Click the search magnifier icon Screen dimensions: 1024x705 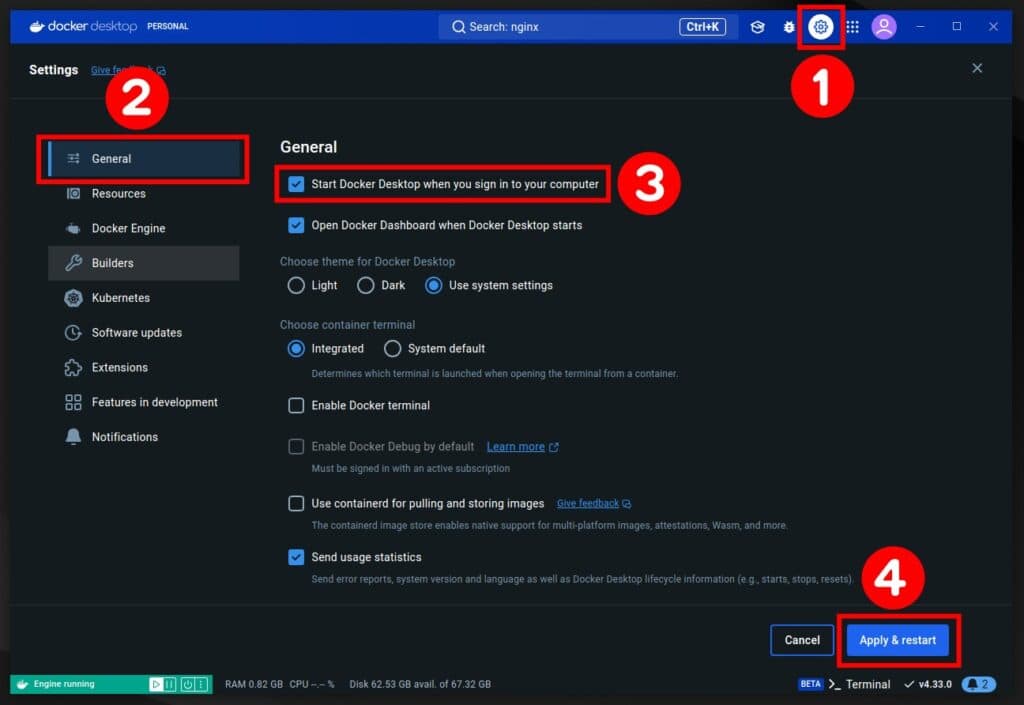tap(458, 27)
